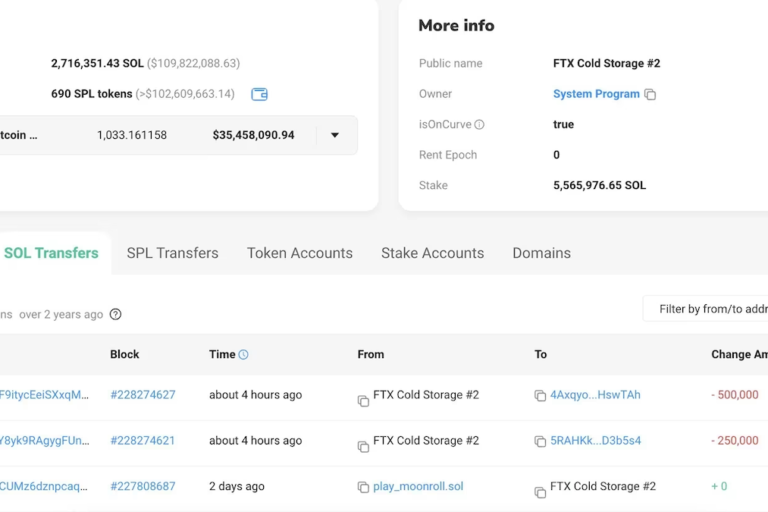Viewport: 768px width, 512px height.
Task: Focus the Filter by from/to address field
Action: coord(705,309)
